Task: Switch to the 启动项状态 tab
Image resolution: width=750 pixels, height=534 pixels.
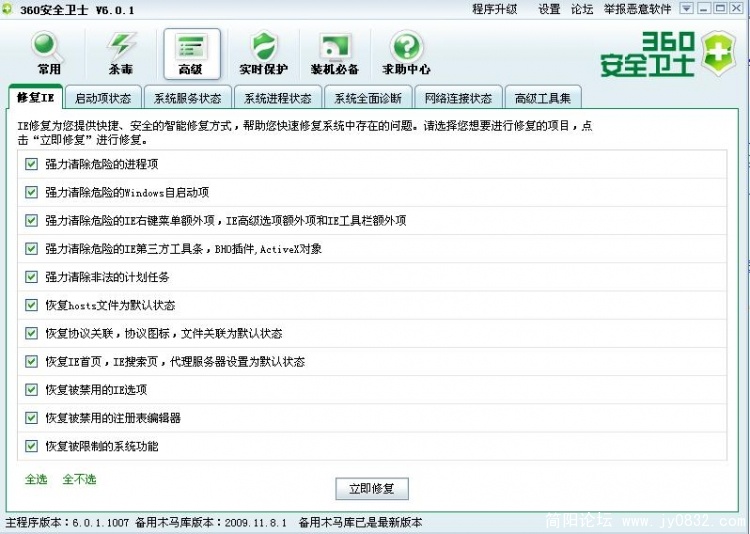Action: click(x=103, y=99)
